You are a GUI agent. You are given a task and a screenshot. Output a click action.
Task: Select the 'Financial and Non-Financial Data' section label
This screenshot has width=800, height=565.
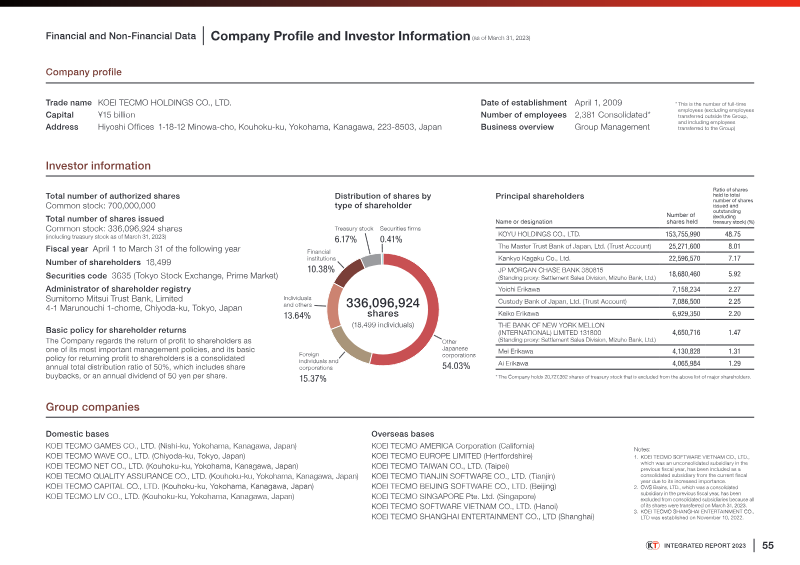(x=121, y=36)
